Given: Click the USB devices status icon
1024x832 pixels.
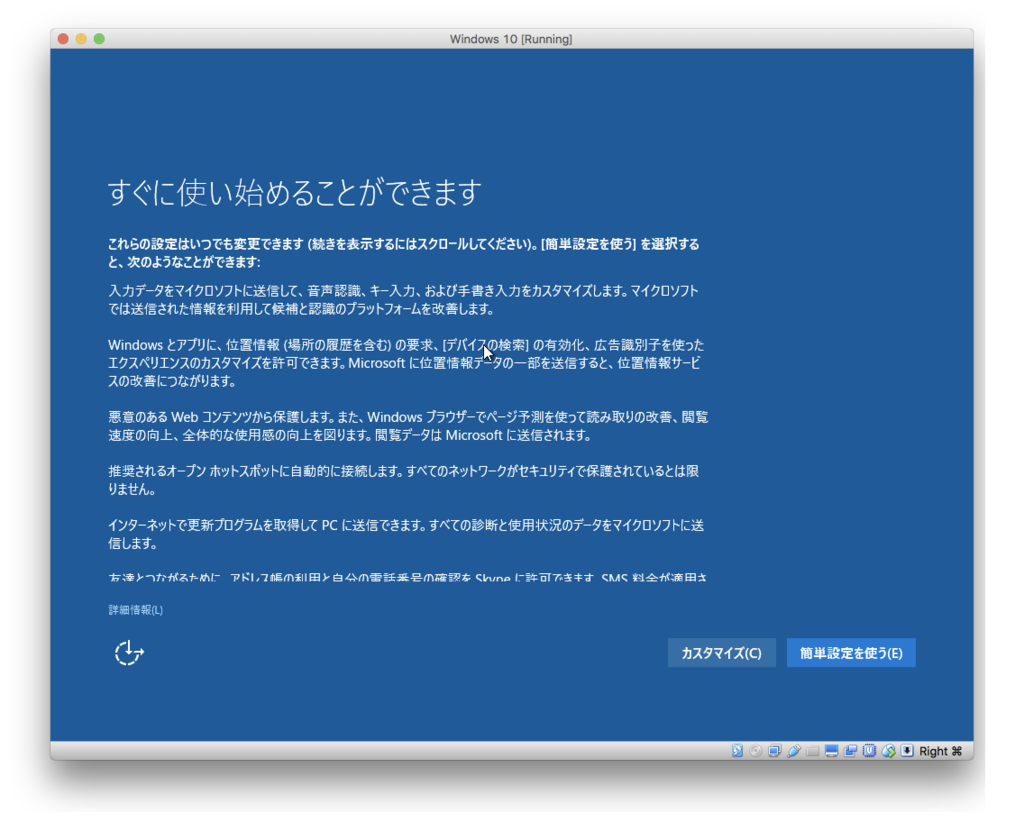Looking at the screenshot, I should point(792,750).
